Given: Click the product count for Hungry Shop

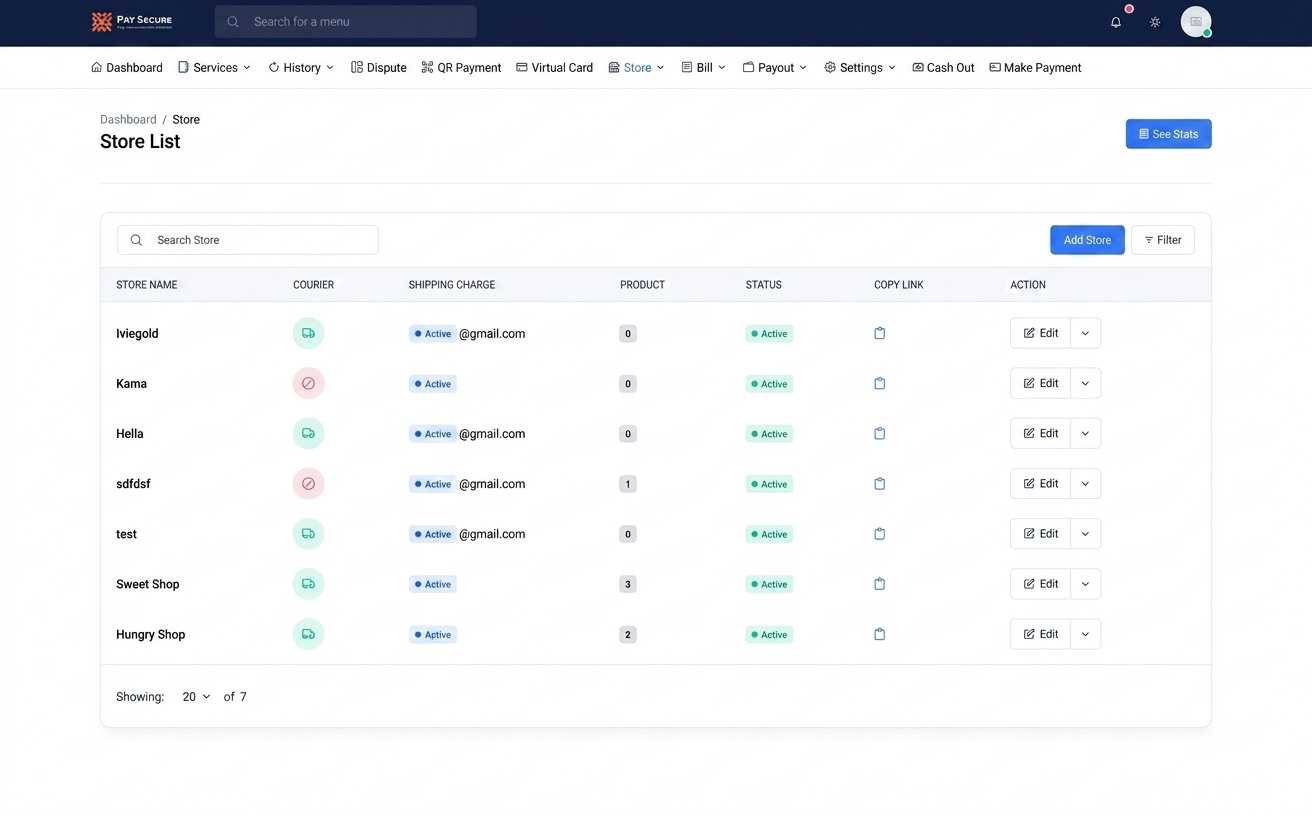Looking at the screenshot, I should coord(628,634).
